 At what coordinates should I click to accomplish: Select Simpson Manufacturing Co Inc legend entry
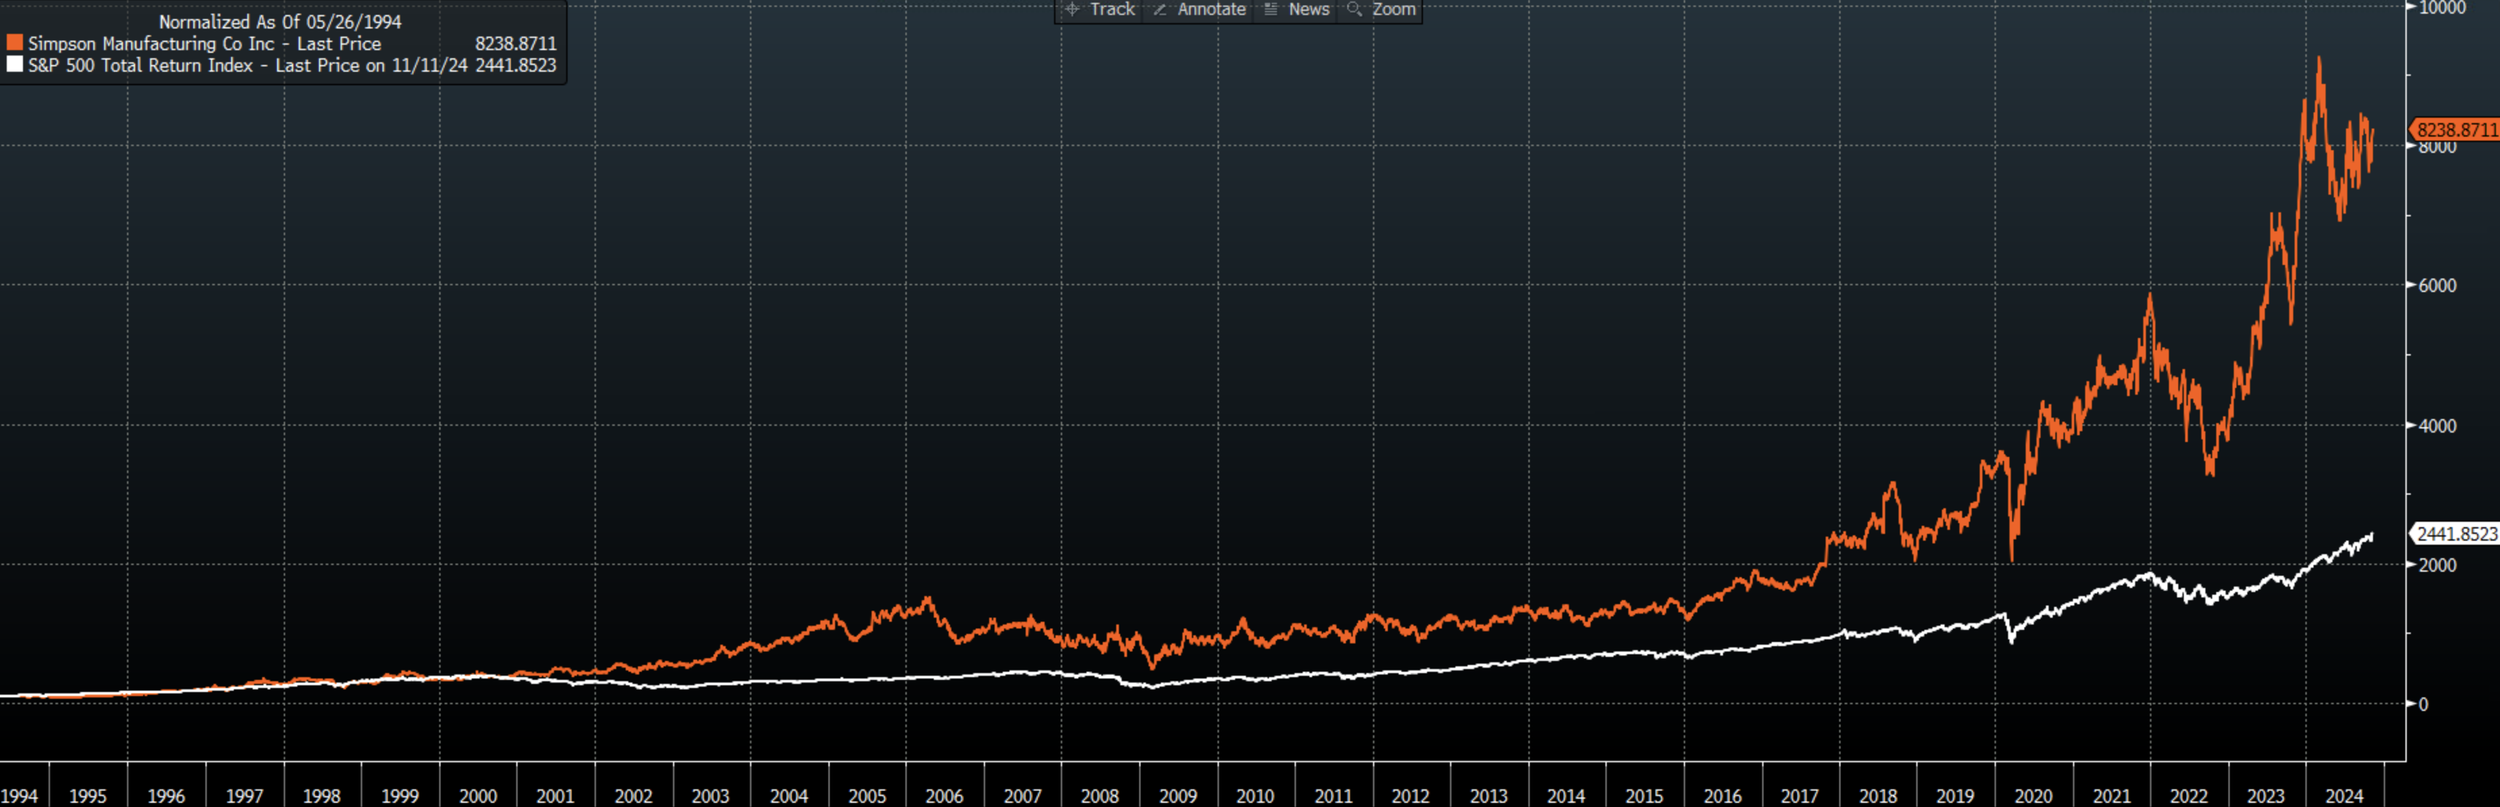pyautogui.click(x=204, y=44)
